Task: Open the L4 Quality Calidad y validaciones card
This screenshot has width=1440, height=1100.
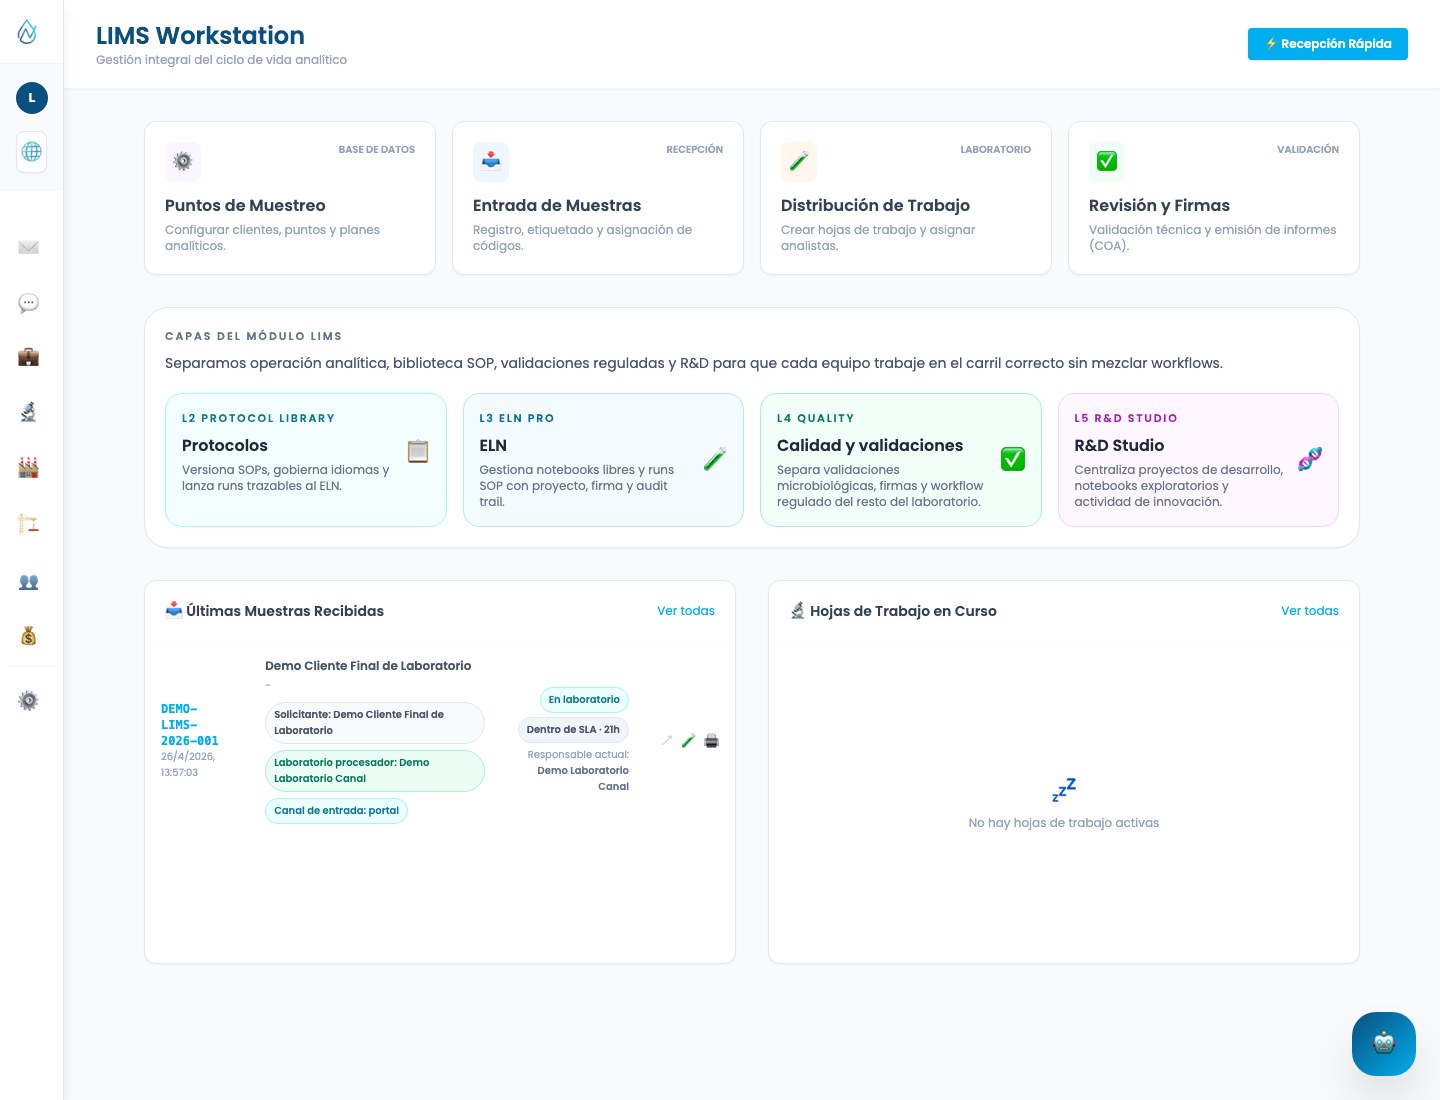Action: click(901, 460)
